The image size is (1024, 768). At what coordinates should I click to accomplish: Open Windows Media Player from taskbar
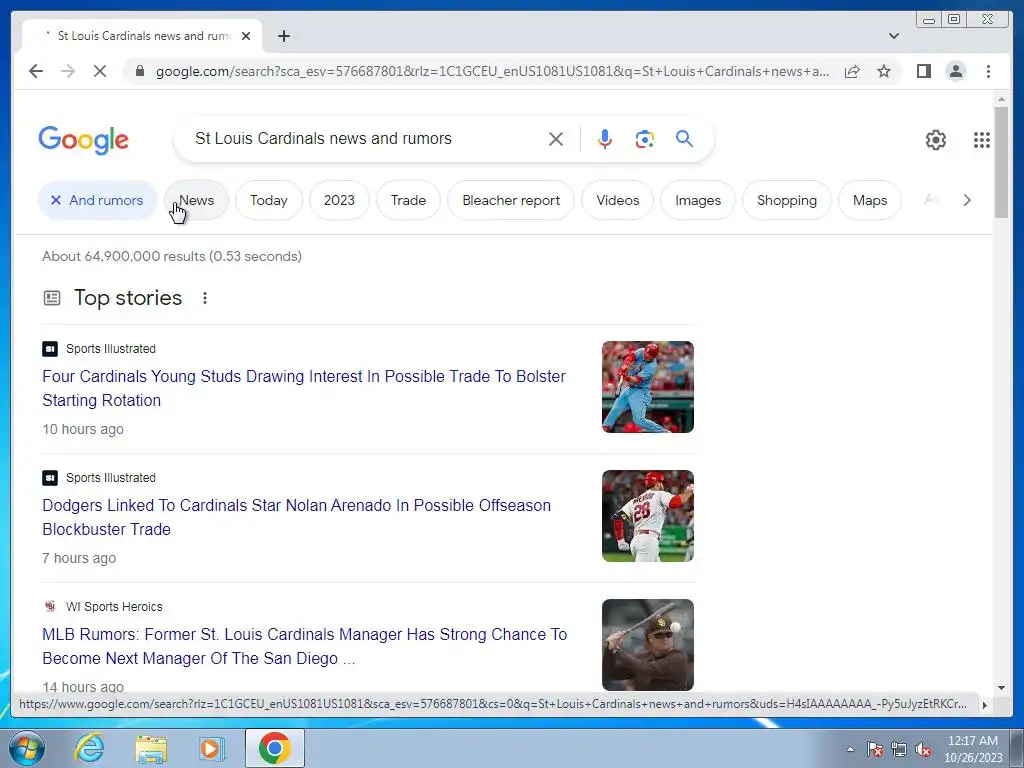pos(210,748)
